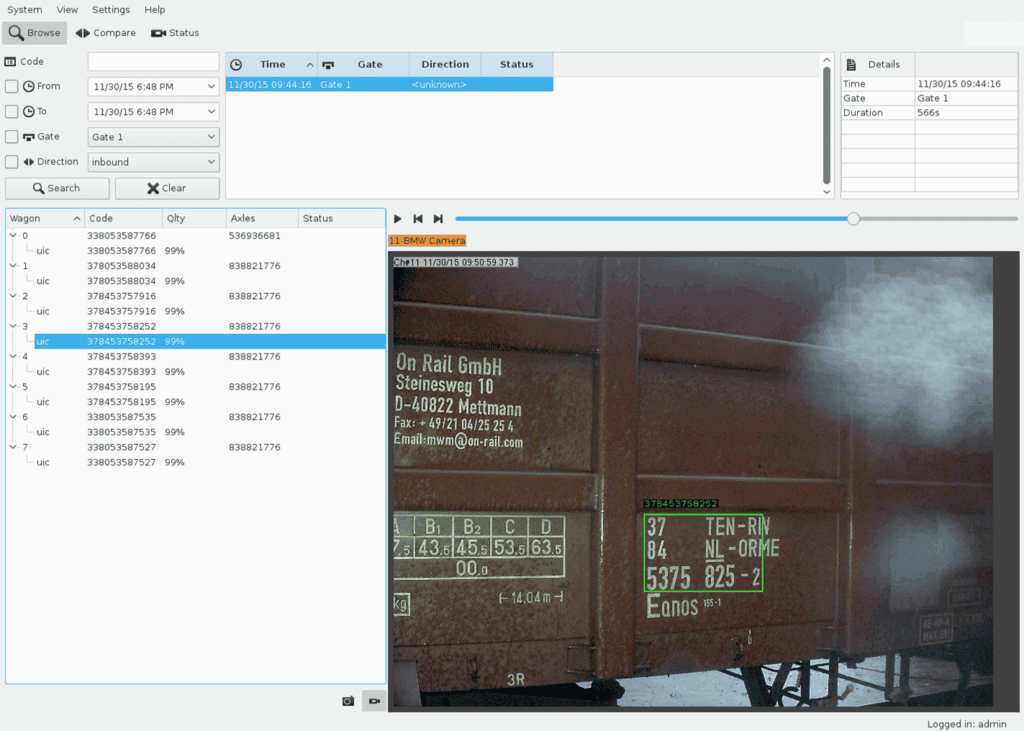Select wagon 5 with code 378453758195
Viewport: 1024px width, 731px height.
[x=196, y=387]
